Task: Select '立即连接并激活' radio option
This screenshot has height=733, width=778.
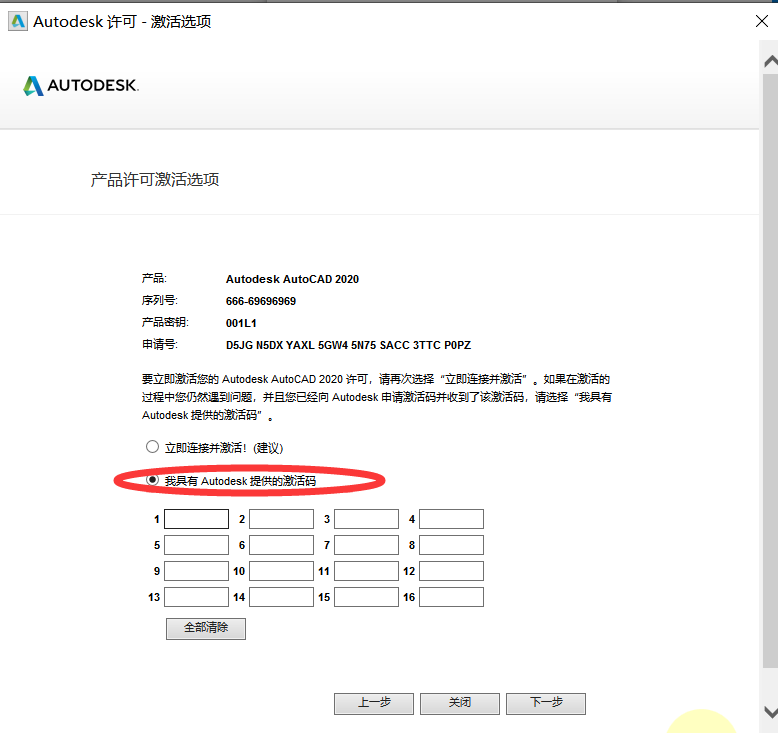Action: pyautogui.click(x=152, y=447)
